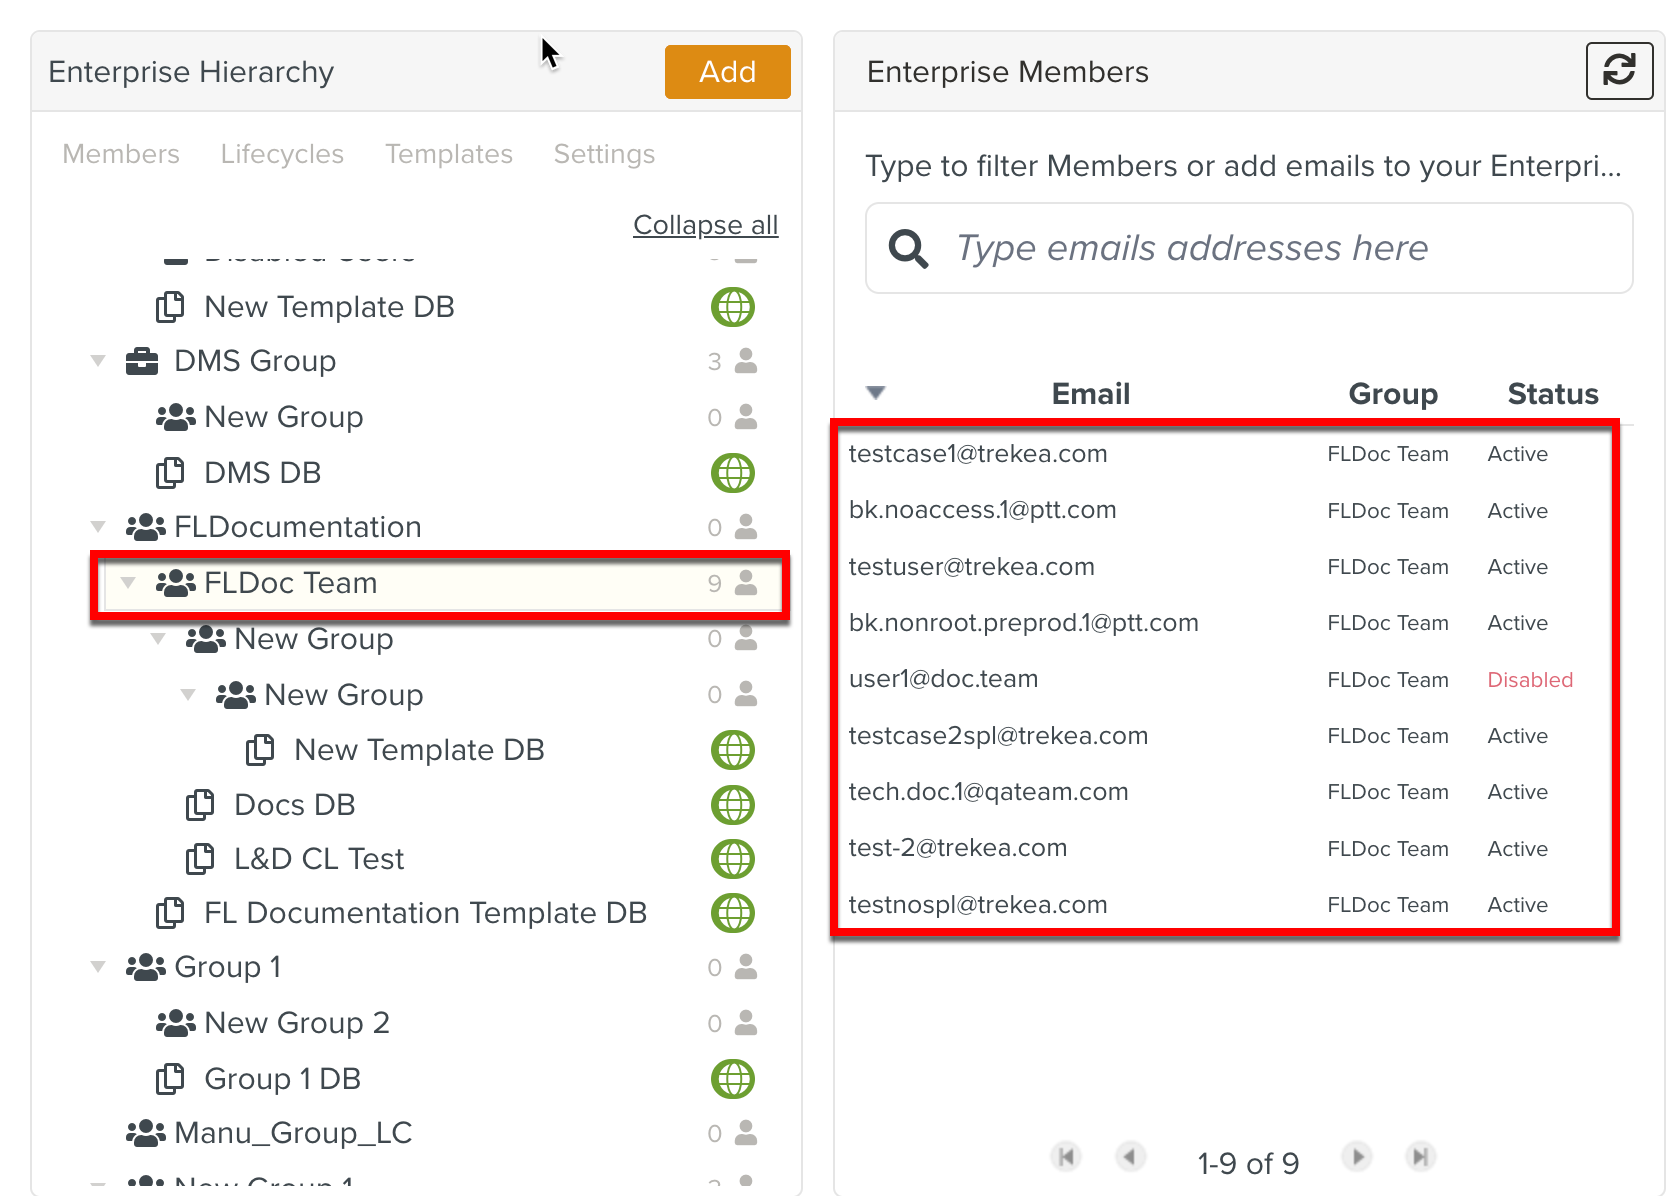The width and height of the screenshot is (1668, 1196).
Task: Open the Email column sort arrow
Action: [874, 393]
